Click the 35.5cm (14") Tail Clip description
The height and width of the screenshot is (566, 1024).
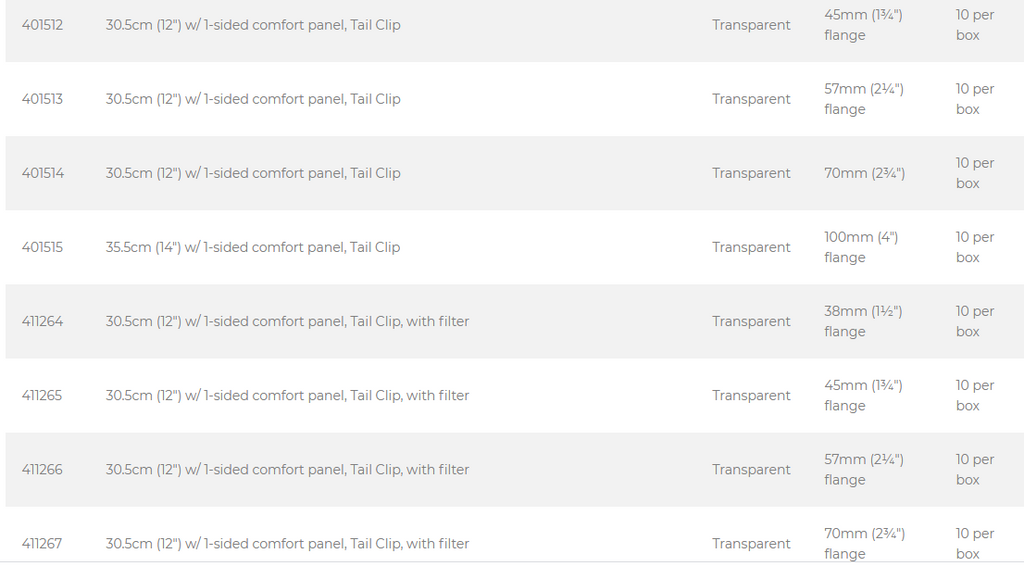tap(253, 247)
